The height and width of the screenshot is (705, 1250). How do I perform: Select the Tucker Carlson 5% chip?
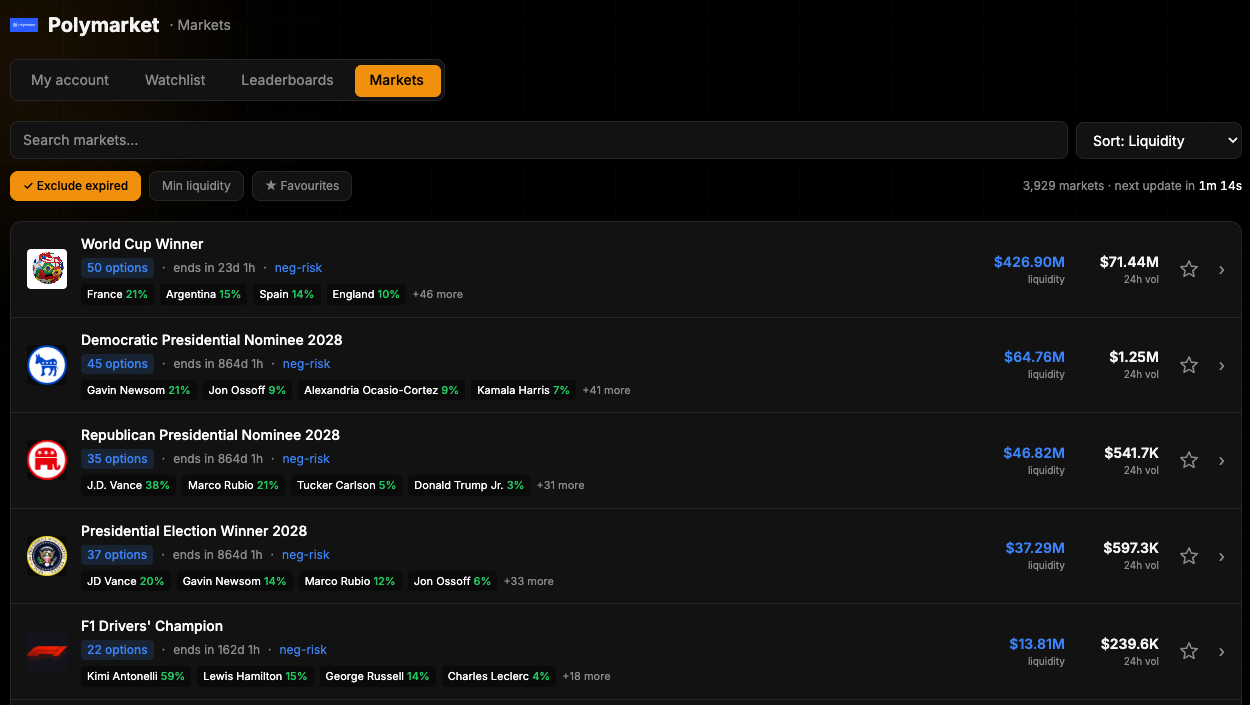pos(346,485)
